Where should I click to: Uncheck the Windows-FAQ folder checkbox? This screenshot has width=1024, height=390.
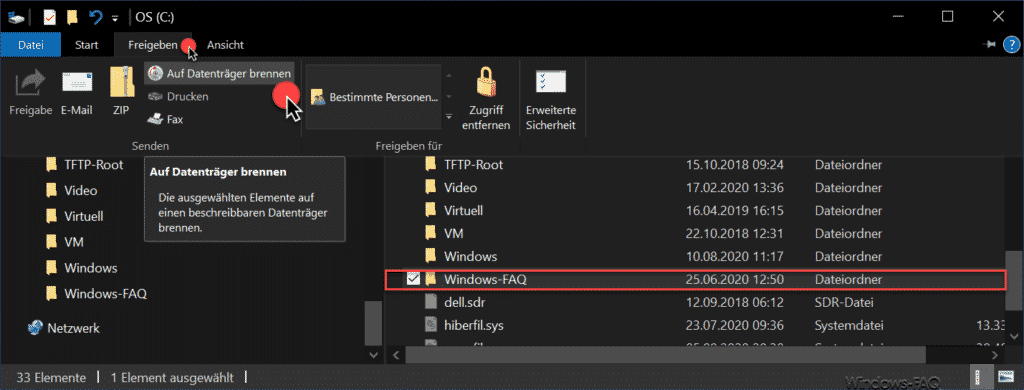click(x=413, y=280)
